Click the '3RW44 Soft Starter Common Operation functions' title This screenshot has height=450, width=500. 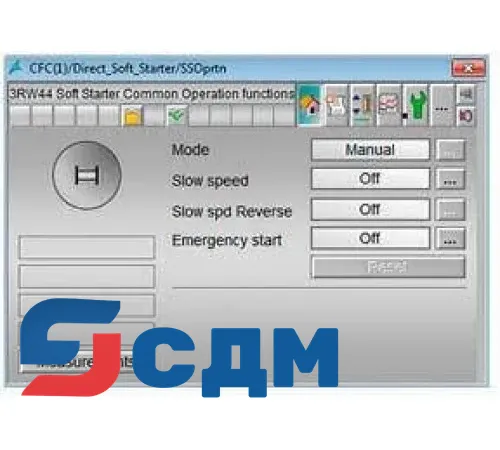tap(152, 94)
